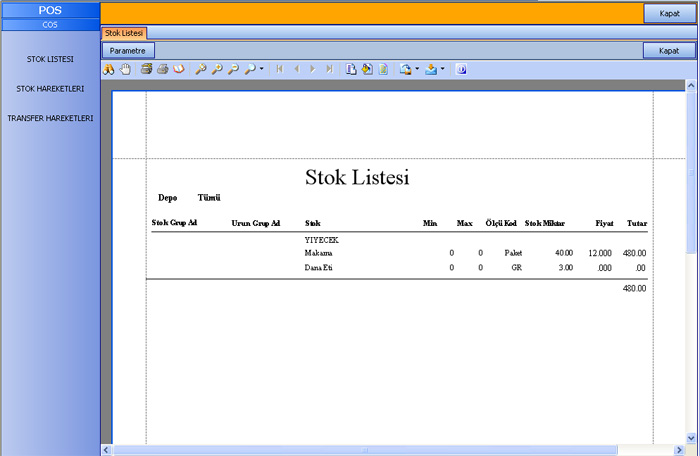
Task: Click the Stok Listesi report title
Action: point(357,177)
